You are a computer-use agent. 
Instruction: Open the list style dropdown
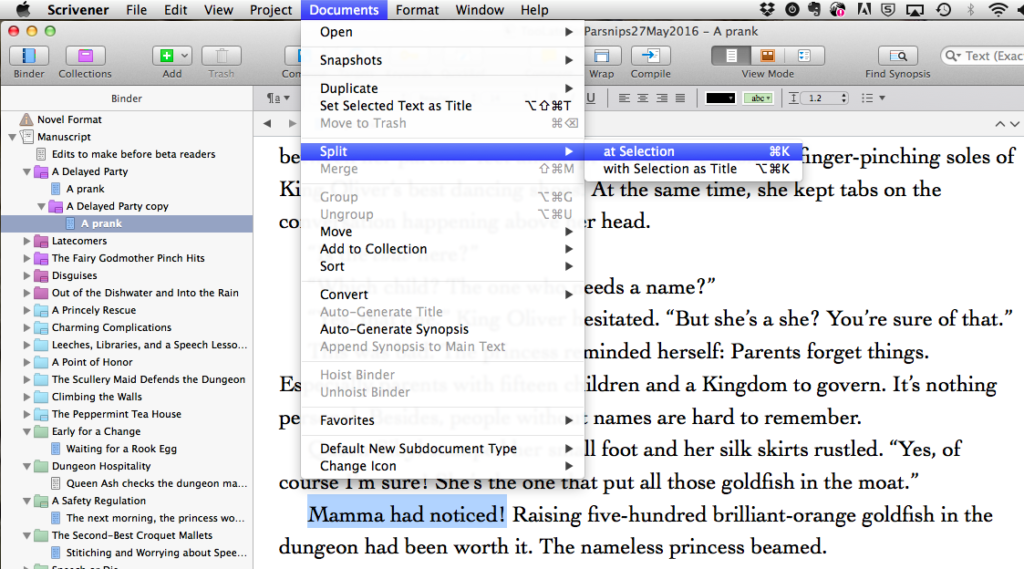click(872, 98)
